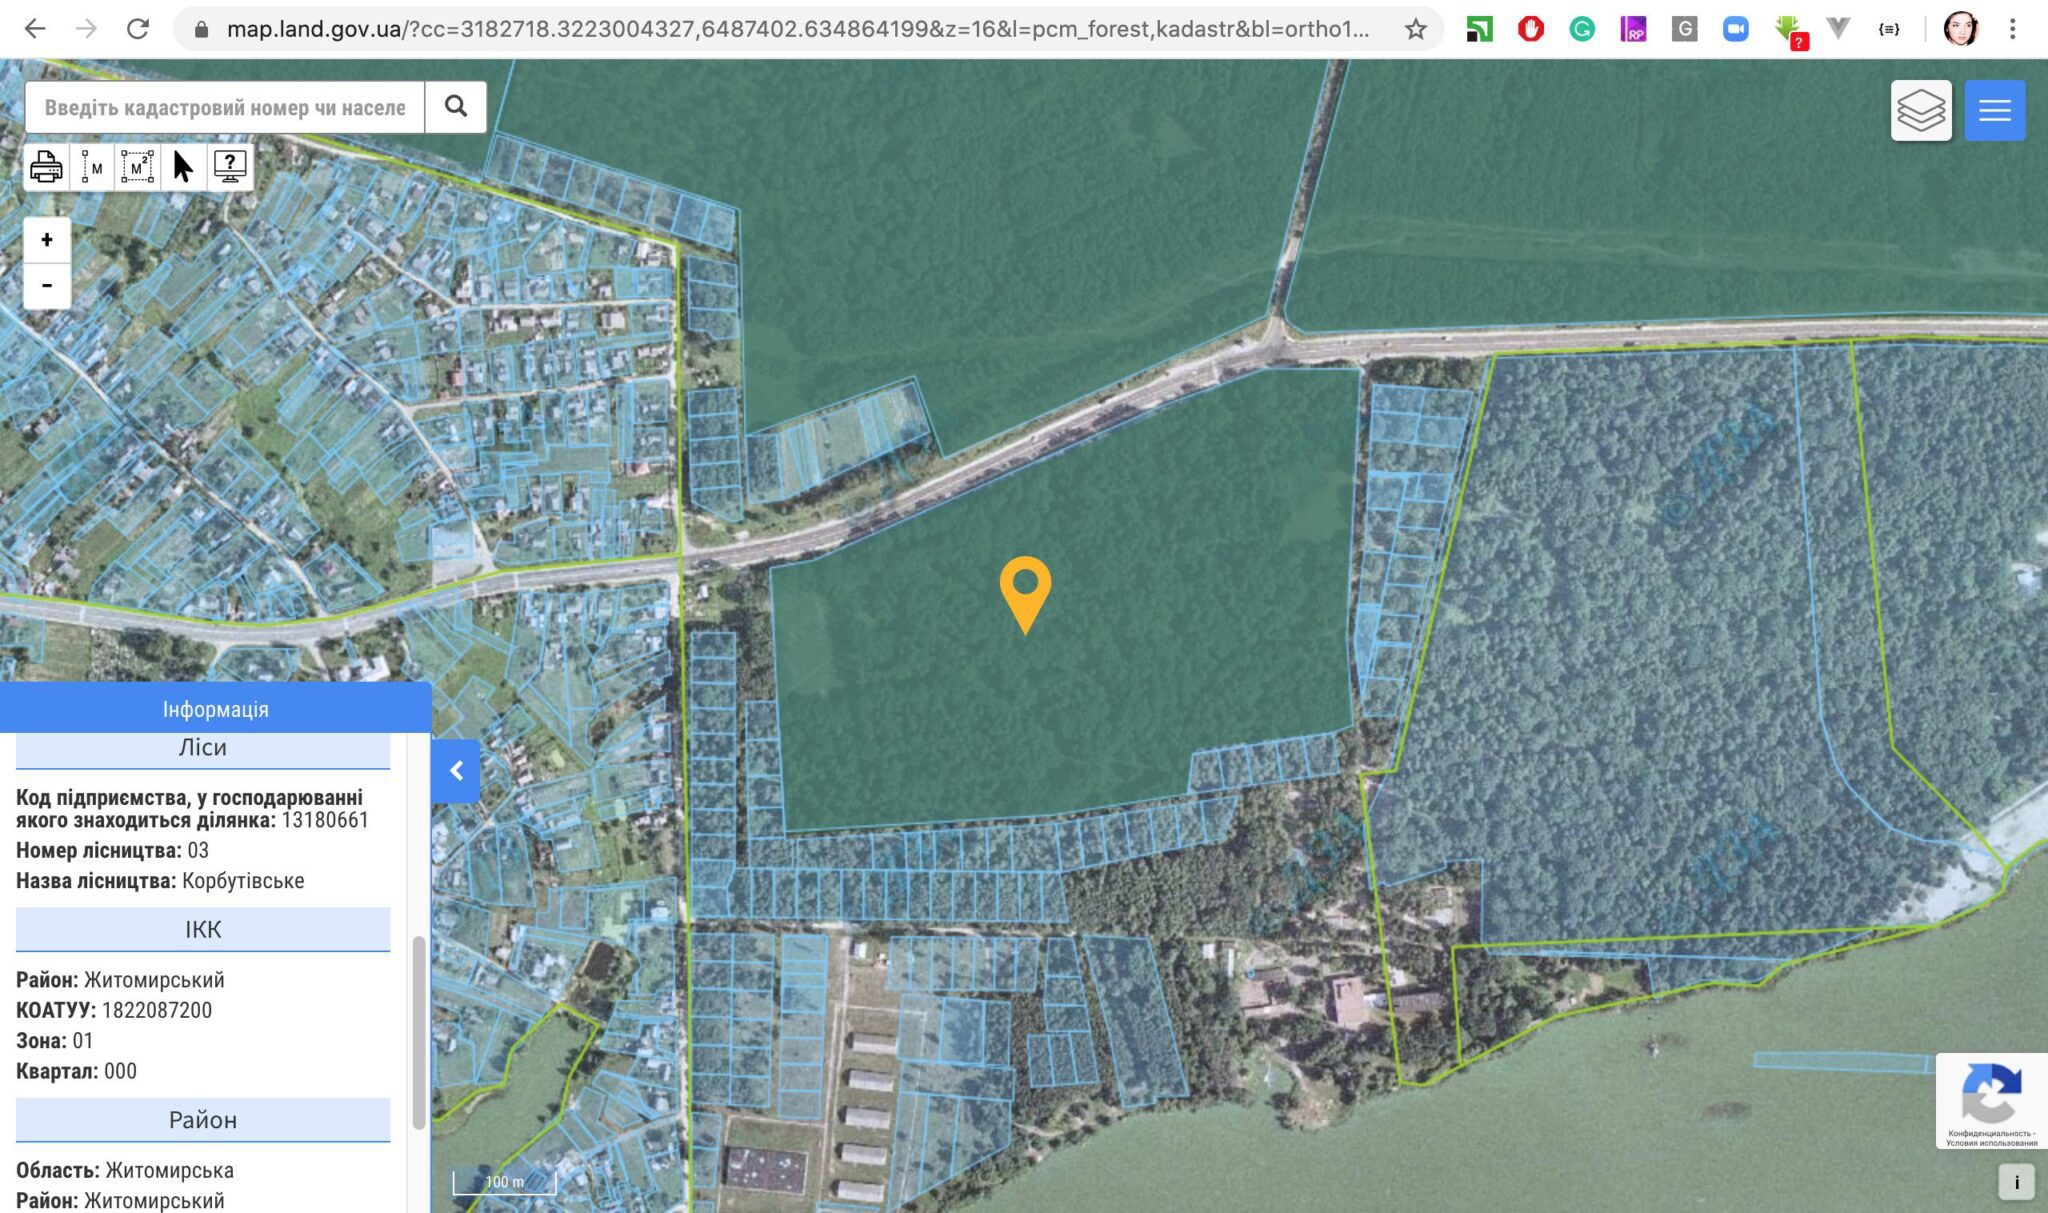Image resolution: width=2048 pixels, height=1213 pixels.
Task: Click the ІКК section header
Action: (x=203, y=929)
